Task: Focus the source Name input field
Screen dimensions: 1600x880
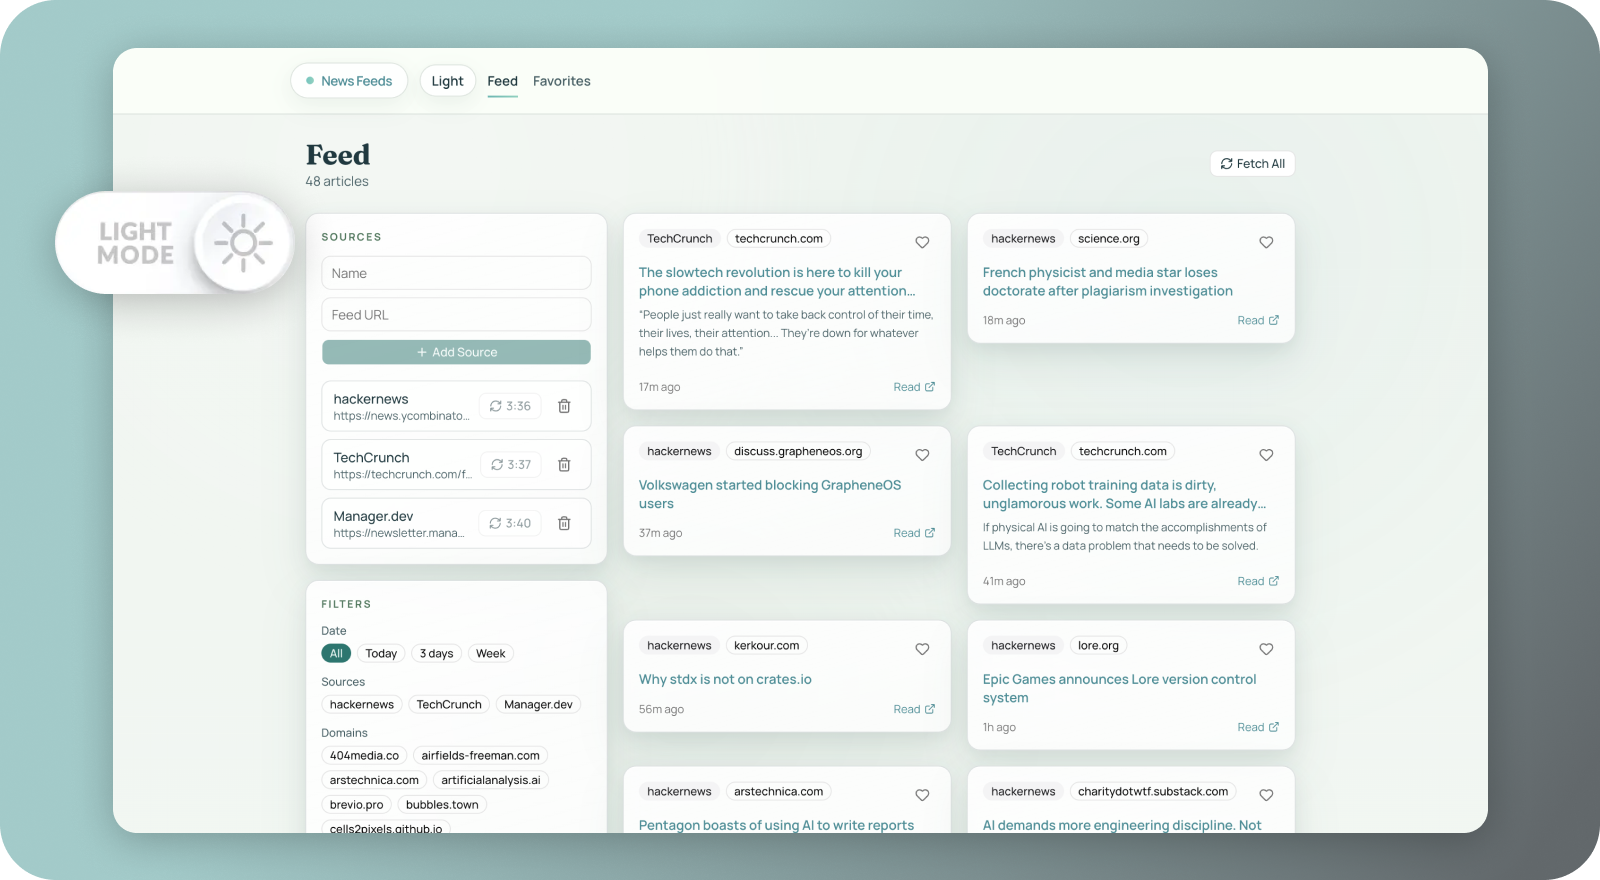Action: (x=456, y=273)
